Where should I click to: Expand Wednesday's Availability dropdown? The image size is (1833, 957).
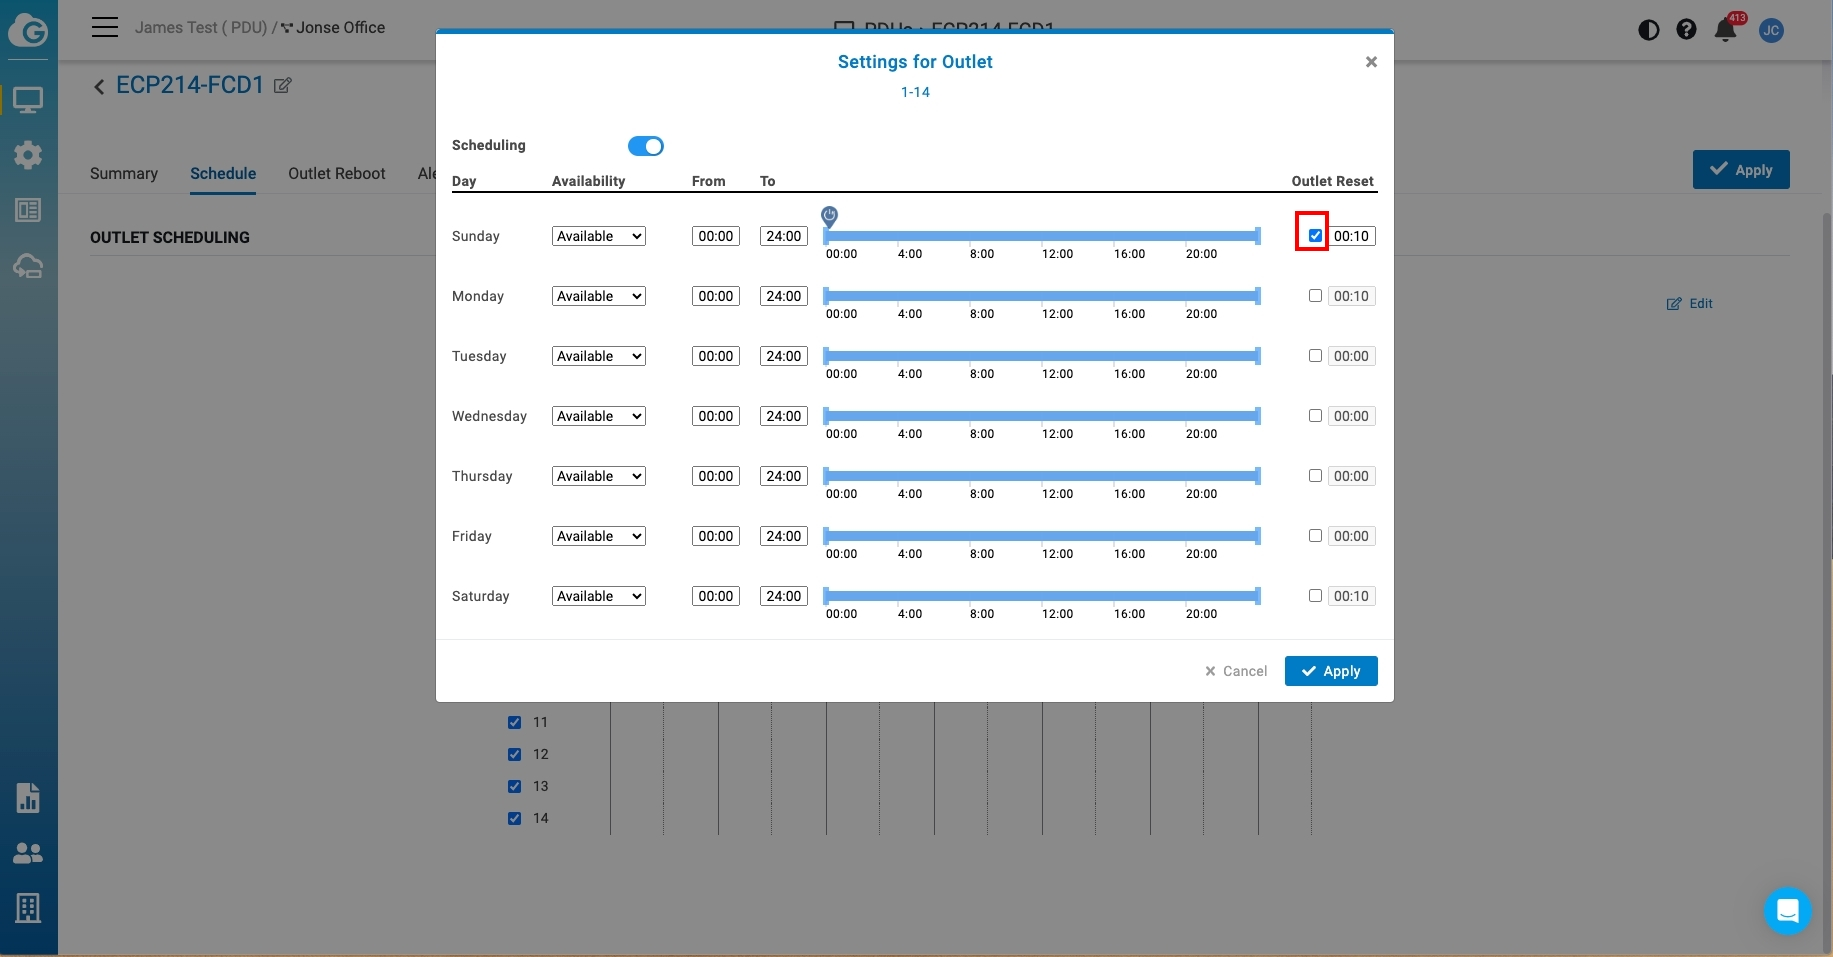598,416
